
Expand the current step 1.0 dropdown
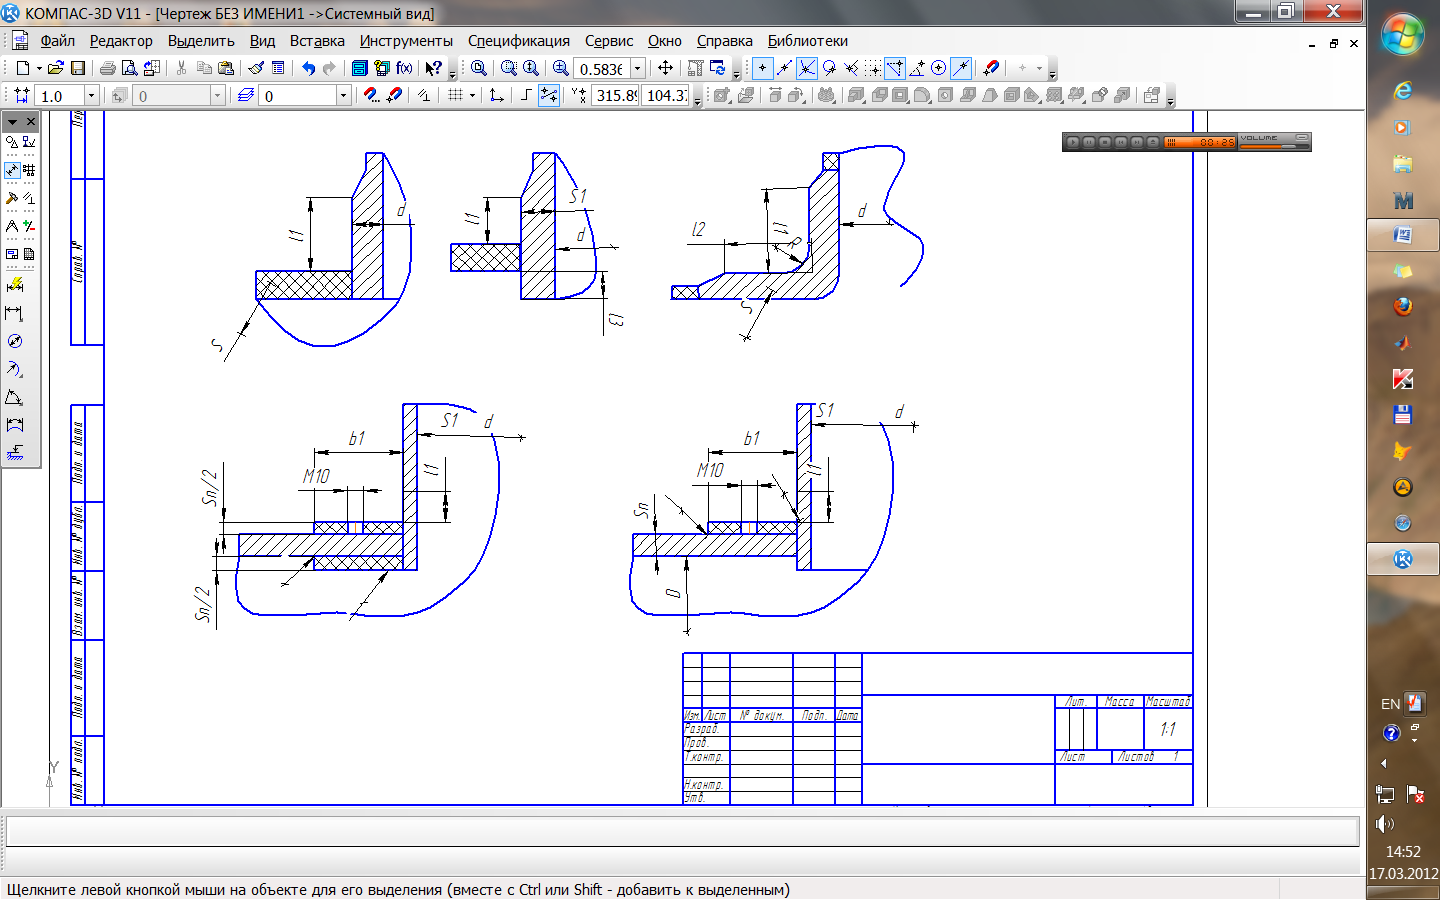[91, 95]
